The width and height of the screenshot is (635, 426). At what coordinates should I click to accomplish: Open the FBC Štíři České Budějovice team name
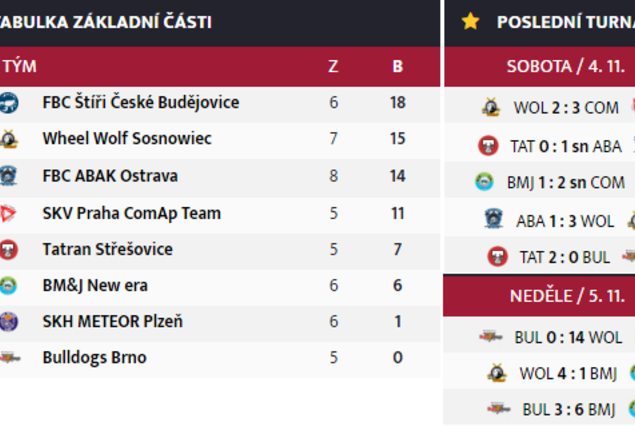141,102
